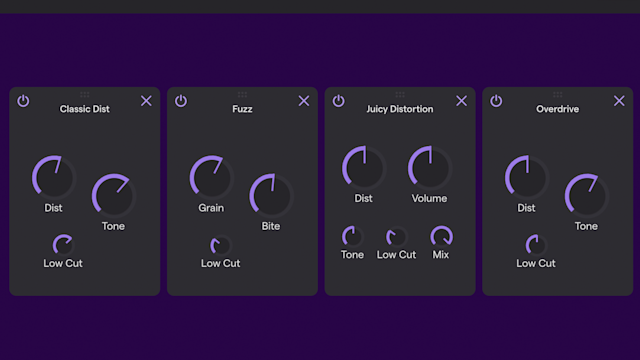Click the Low Cut knob in Juicy Distortion
The image size is (640, 360).
click(x=397, y=237)
